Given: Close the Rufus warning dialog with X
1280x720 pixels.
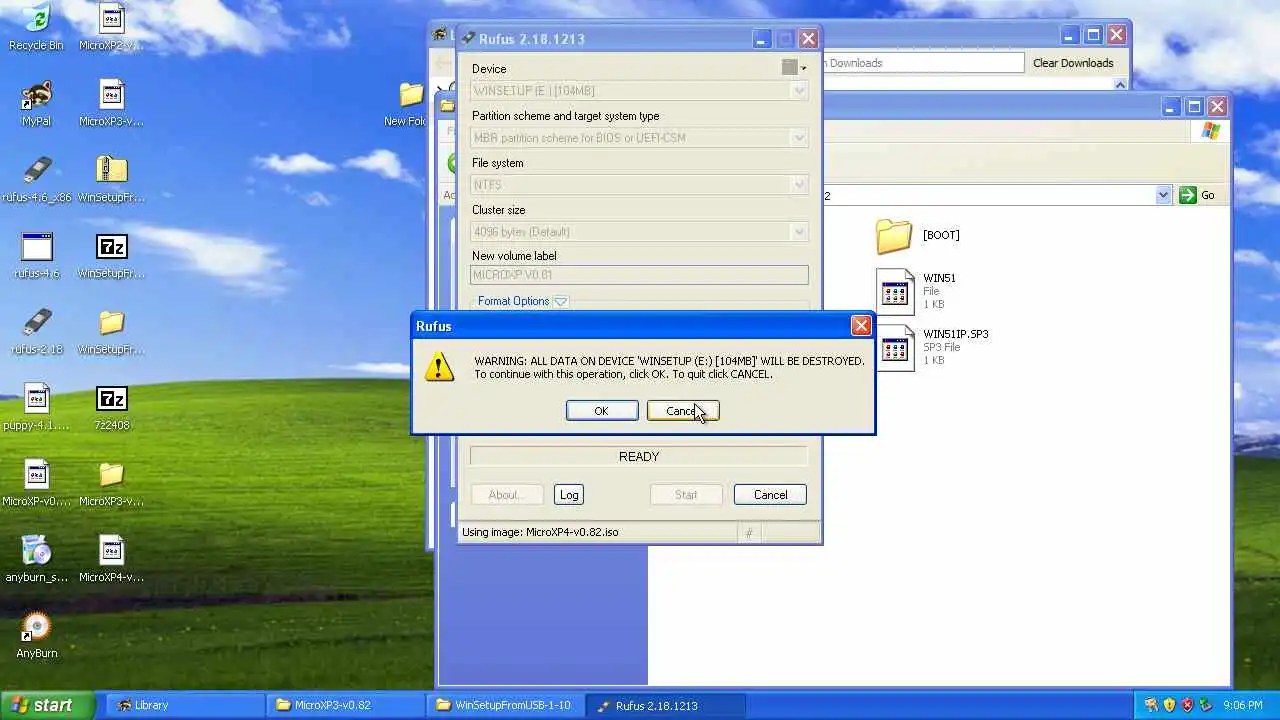Looking at the screenshot, I should pos(861,326).
